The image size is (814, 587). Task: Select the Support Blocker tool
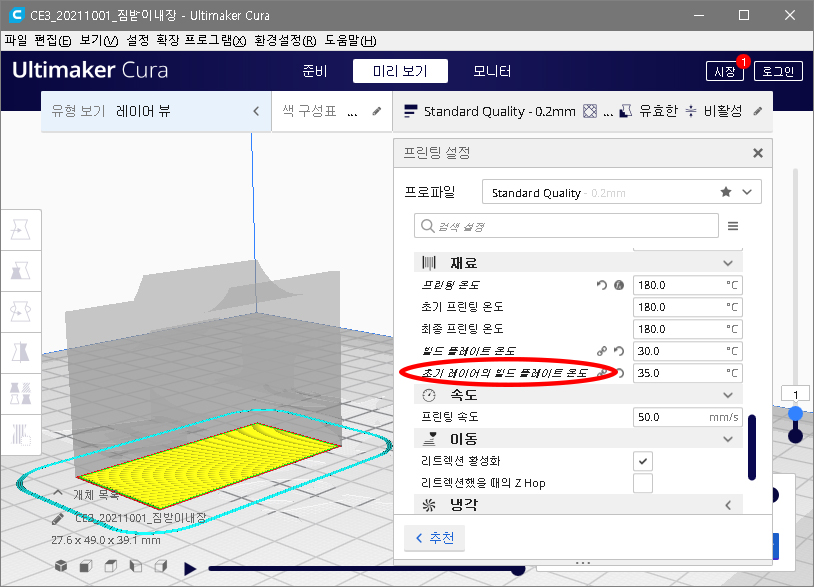coord(21,434)
